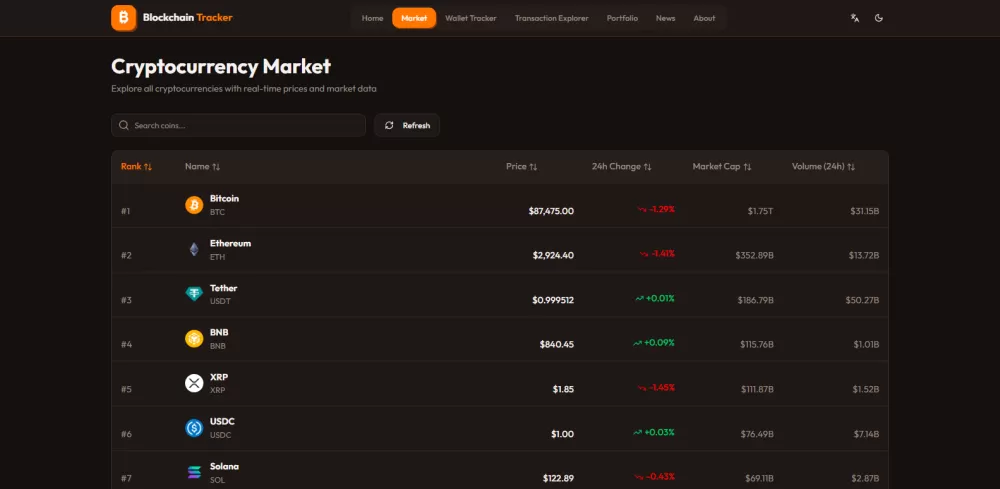
Task: Open the Wallet Tracker page
Action: point(471,18)
